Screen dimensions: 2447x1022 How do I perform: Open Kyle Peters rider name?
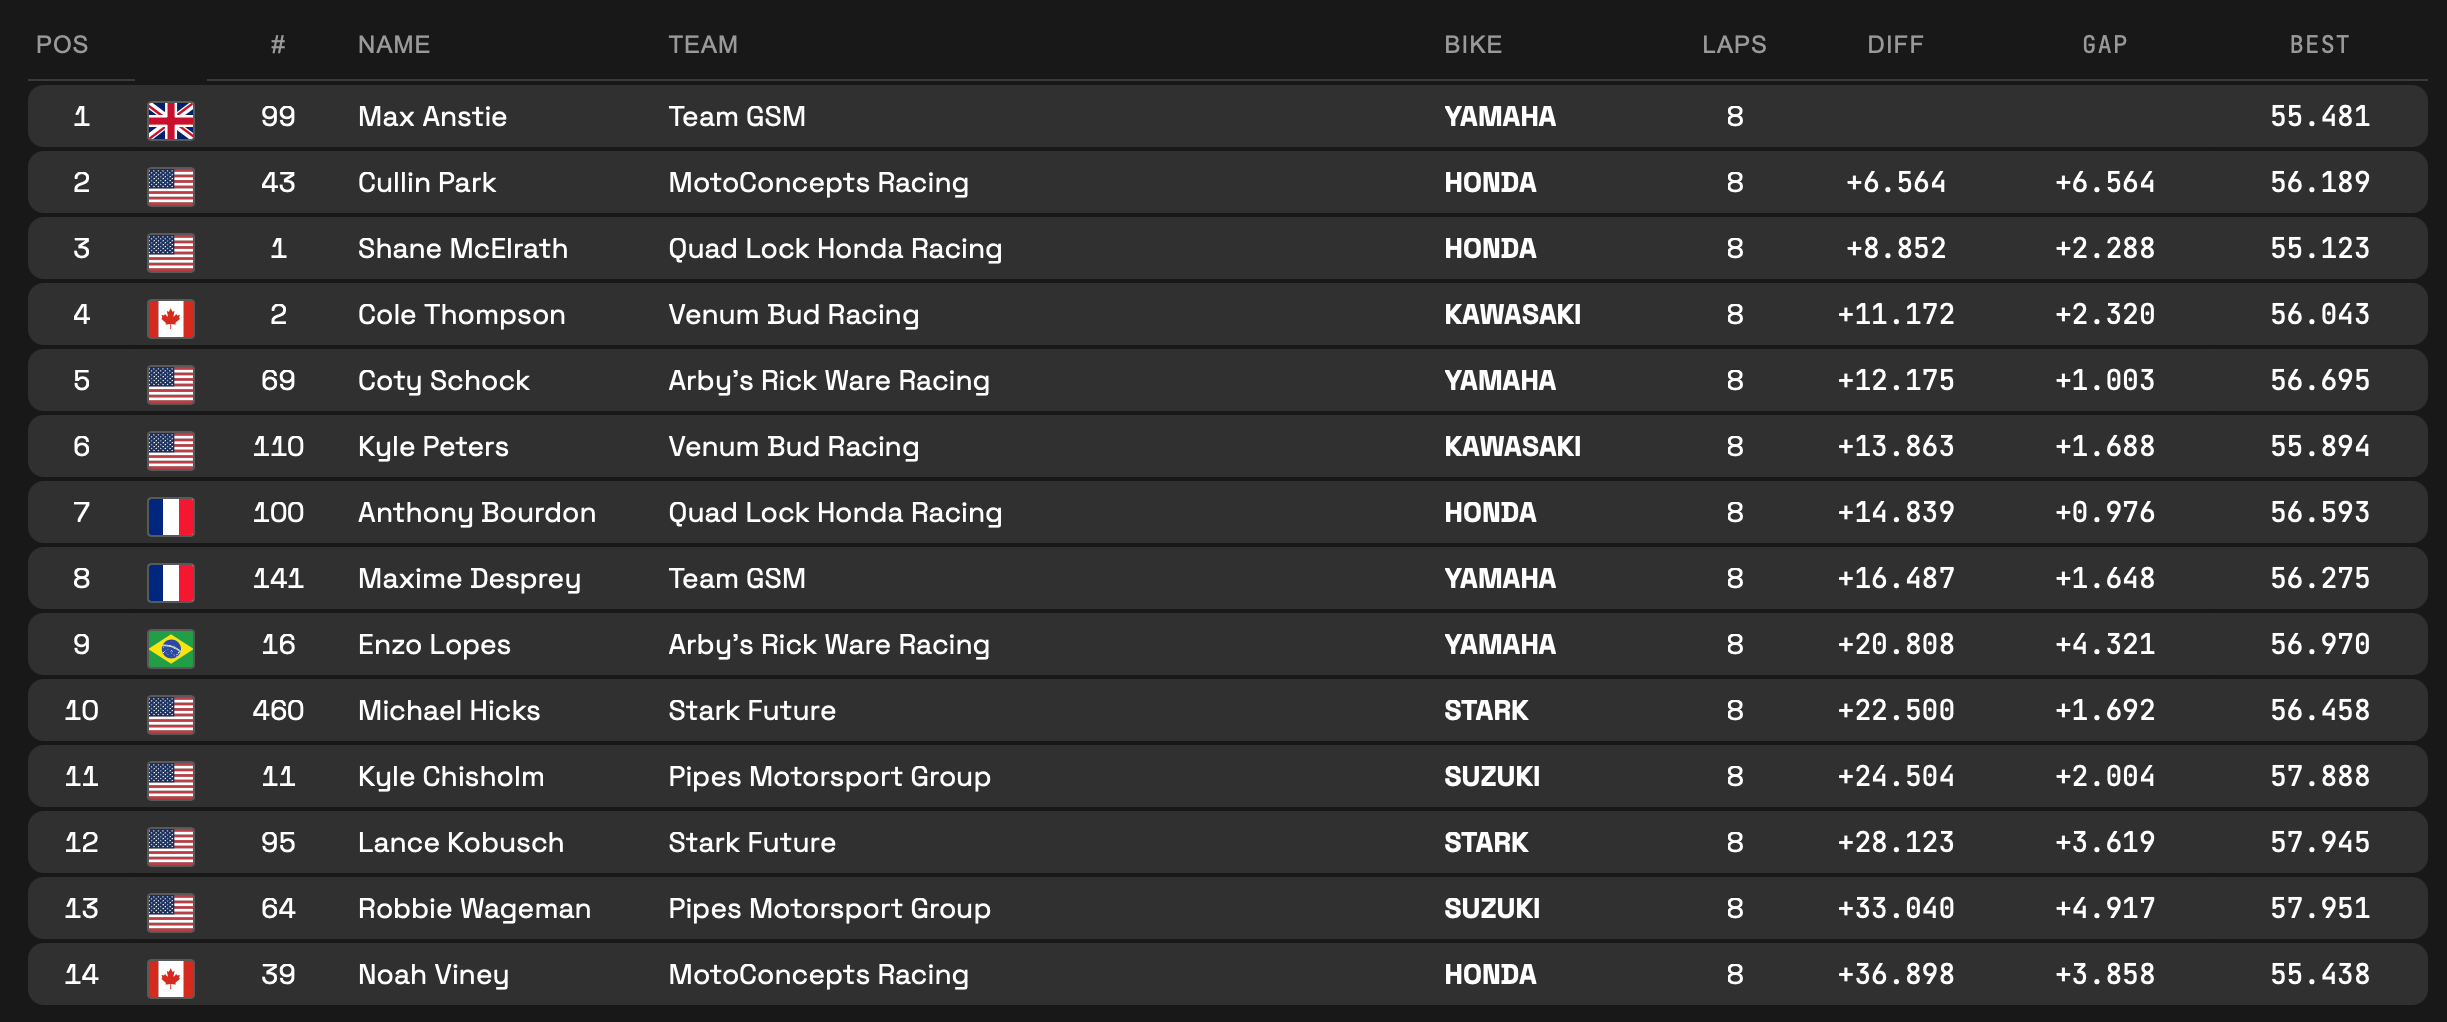pos(433,446)
